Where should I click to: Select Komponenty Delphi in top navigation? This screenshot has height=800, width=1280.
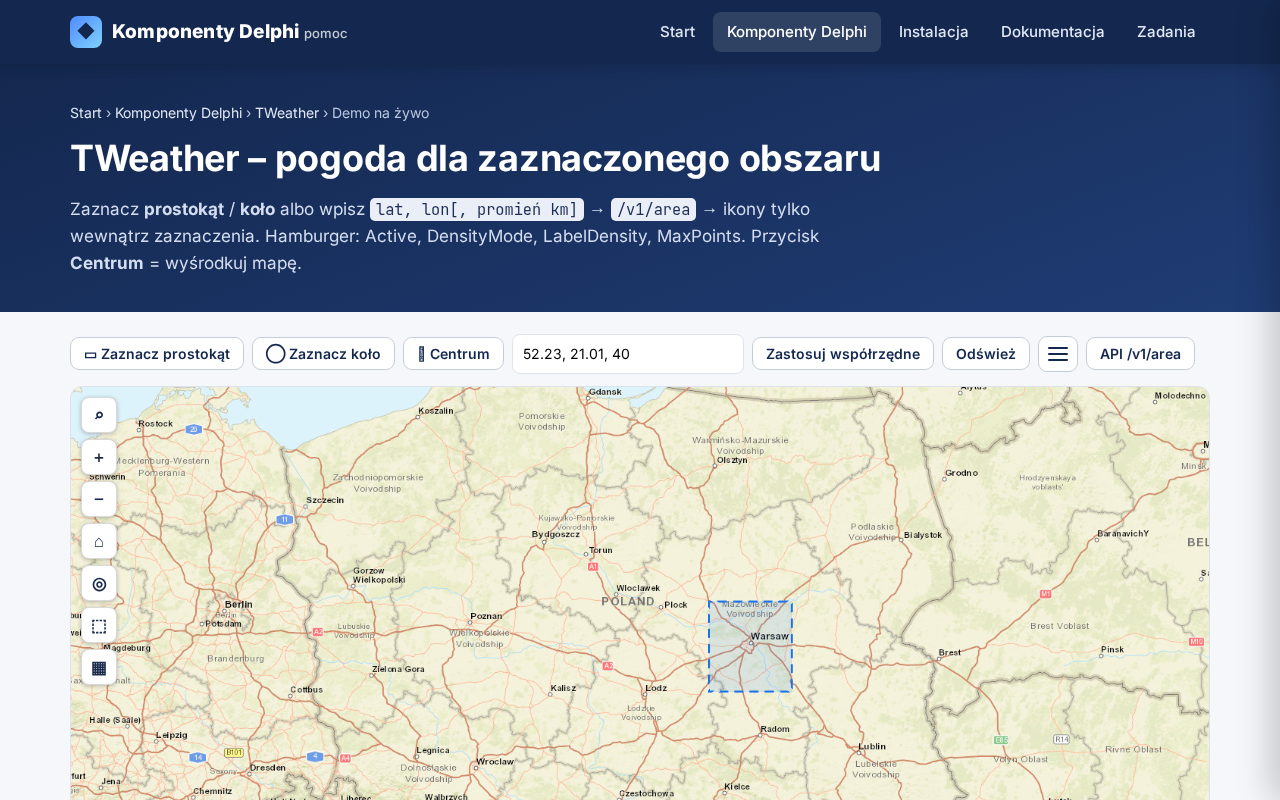[797, 32]
